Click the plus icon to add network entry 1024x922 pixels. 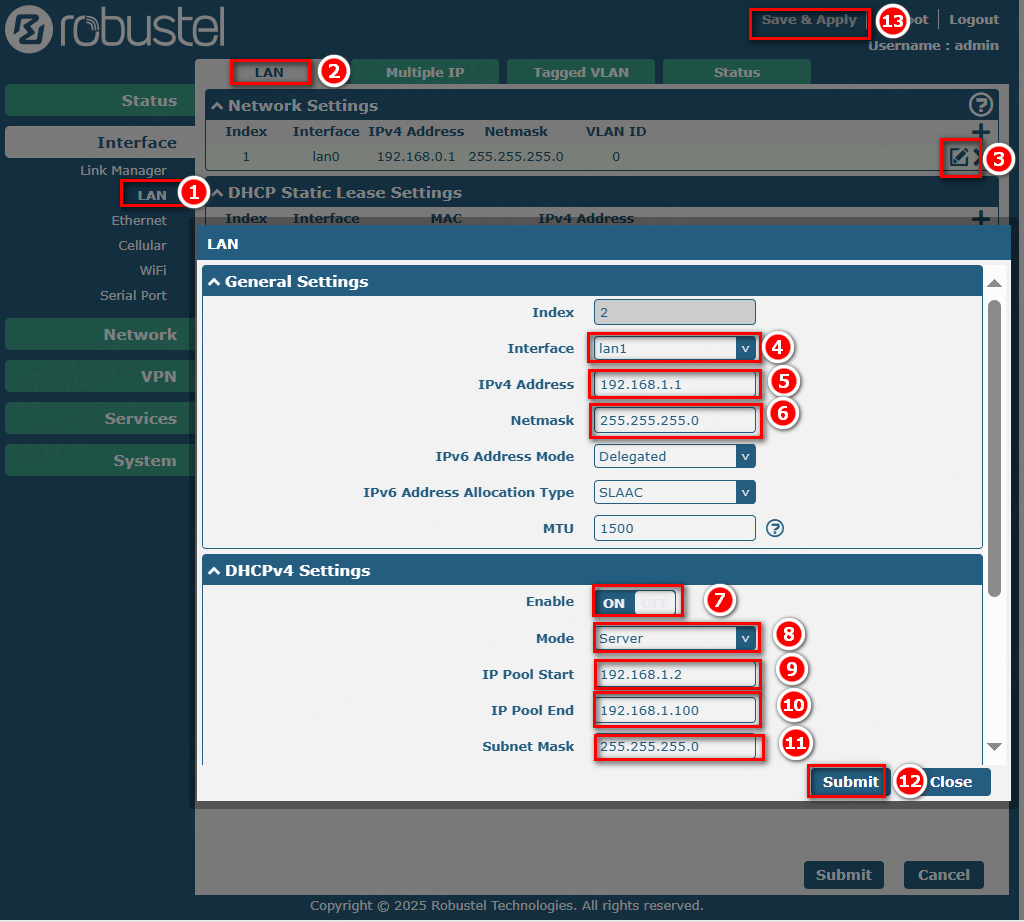tap(980, 132)
